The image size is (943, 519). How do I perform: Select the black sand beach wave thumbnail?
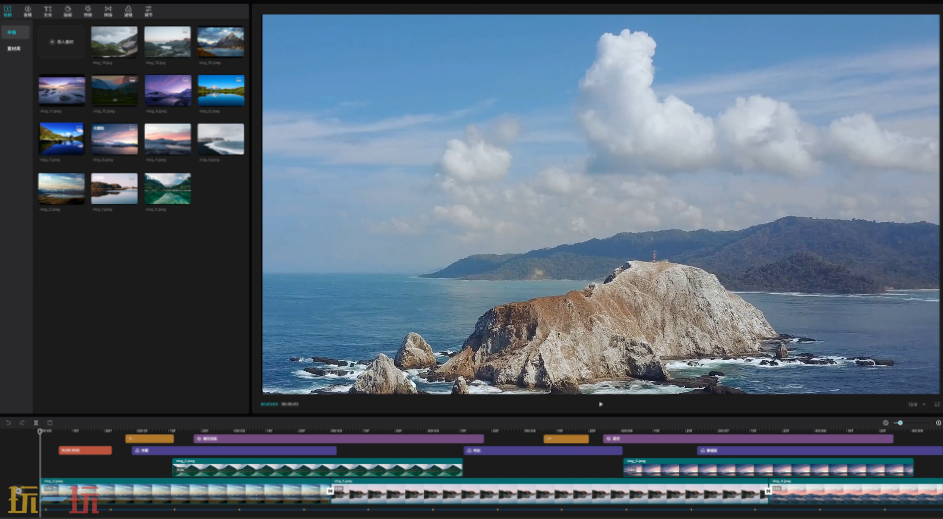(x=221, y=140)
